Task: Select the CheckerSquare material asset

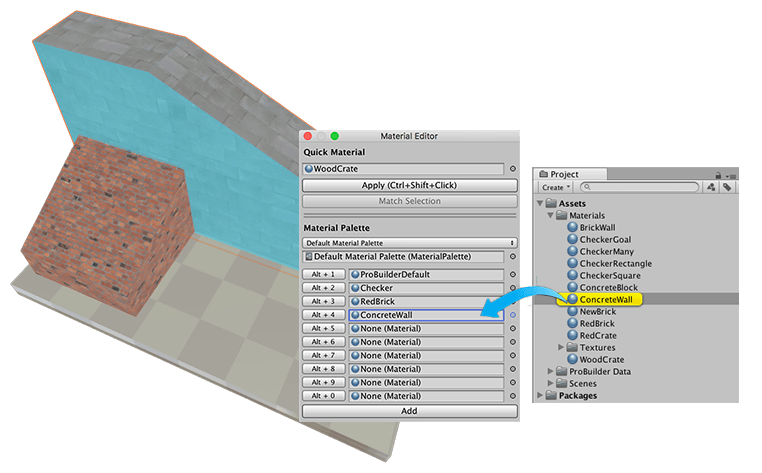Action: coord(604,275)
